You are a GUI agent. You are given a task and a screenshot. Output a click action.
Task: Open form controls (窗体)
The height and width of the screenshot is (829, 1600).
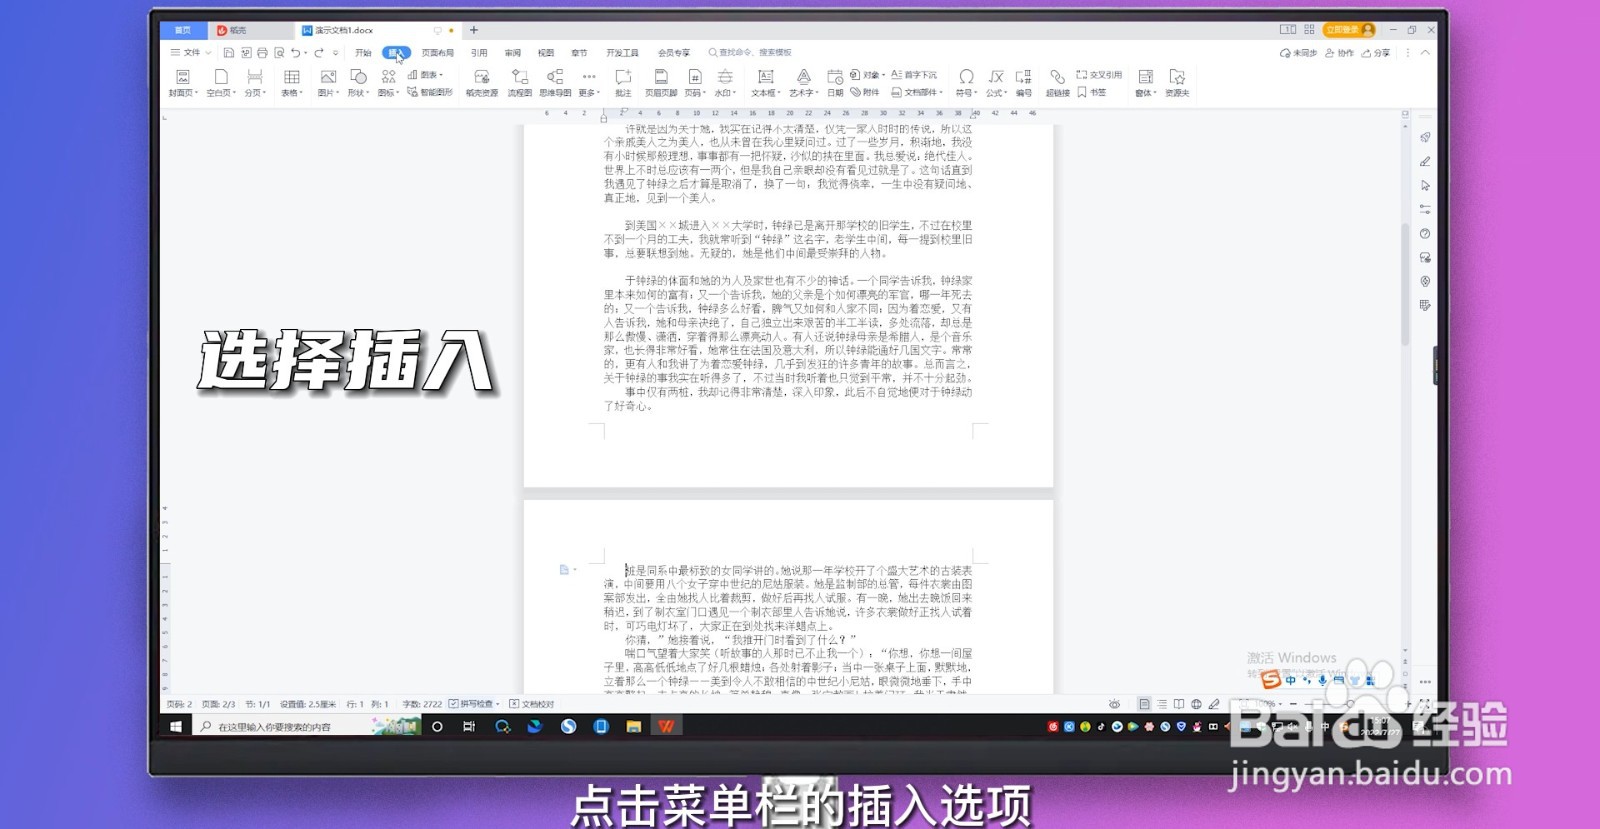1146,83
